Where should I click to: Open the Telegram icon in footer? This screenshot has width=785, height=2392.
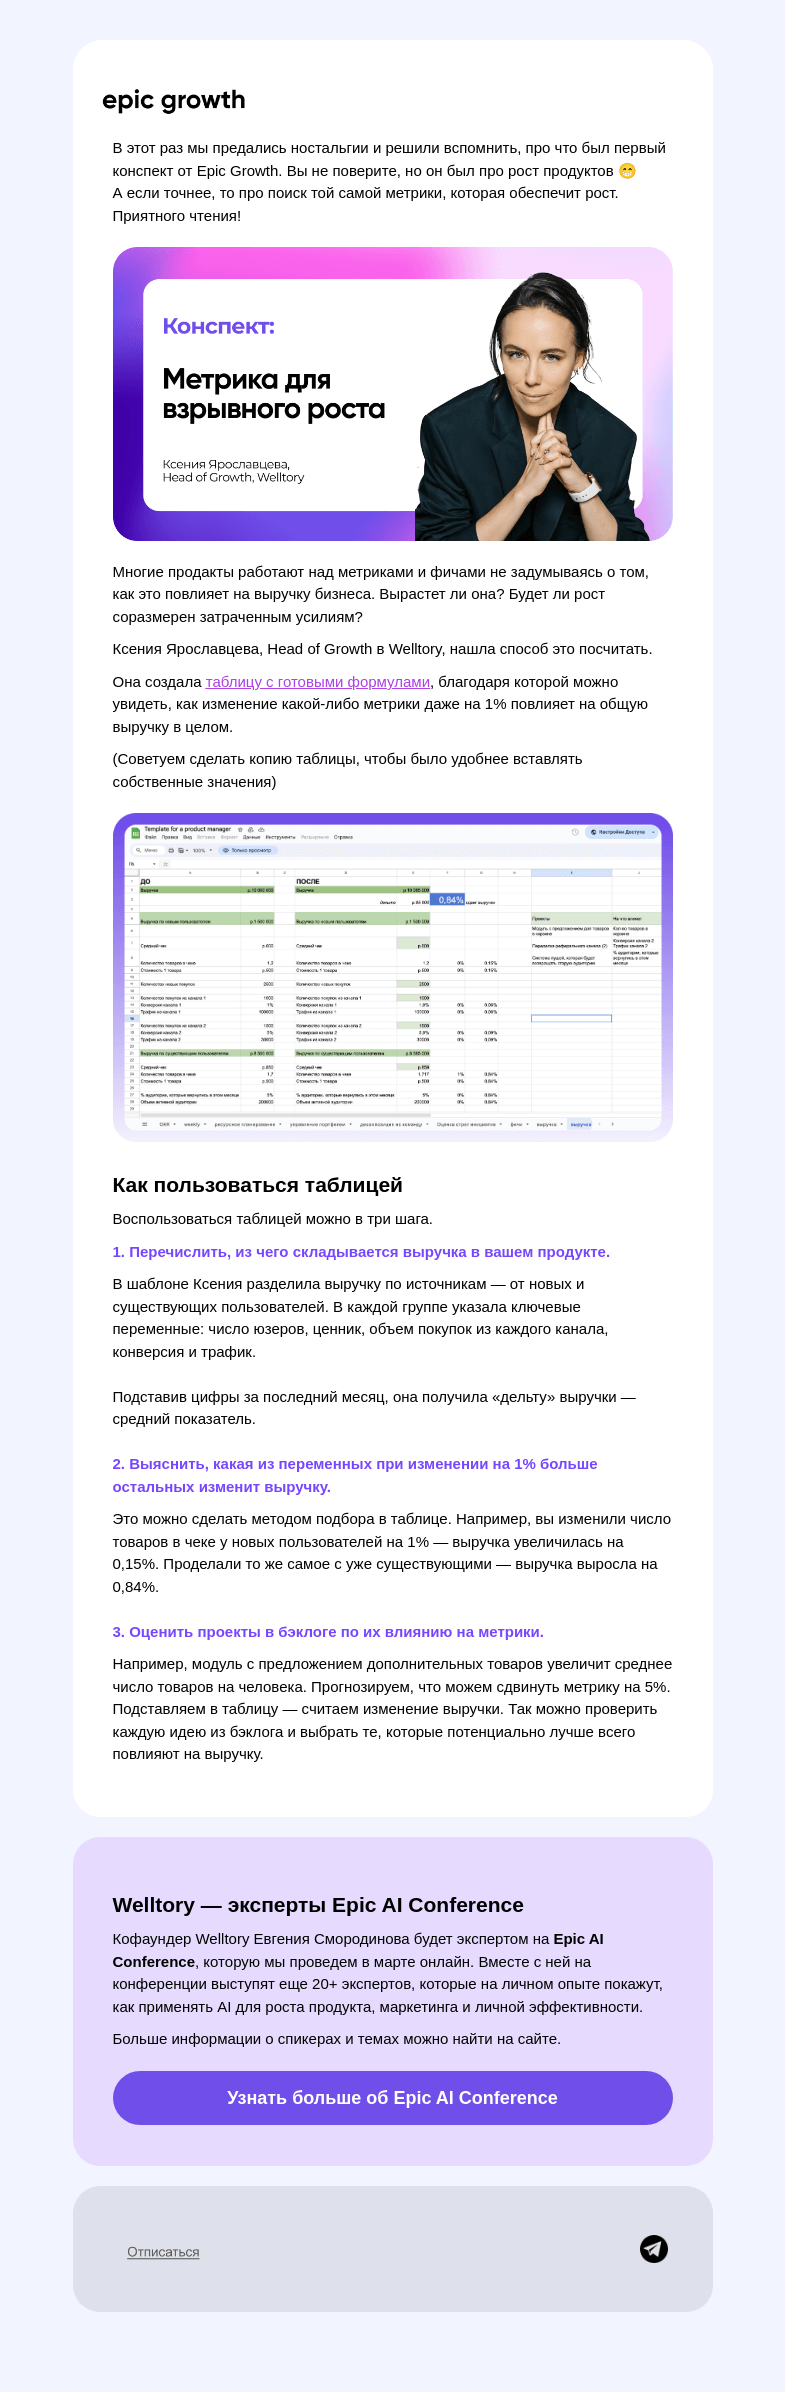[x=654, y=2249]
